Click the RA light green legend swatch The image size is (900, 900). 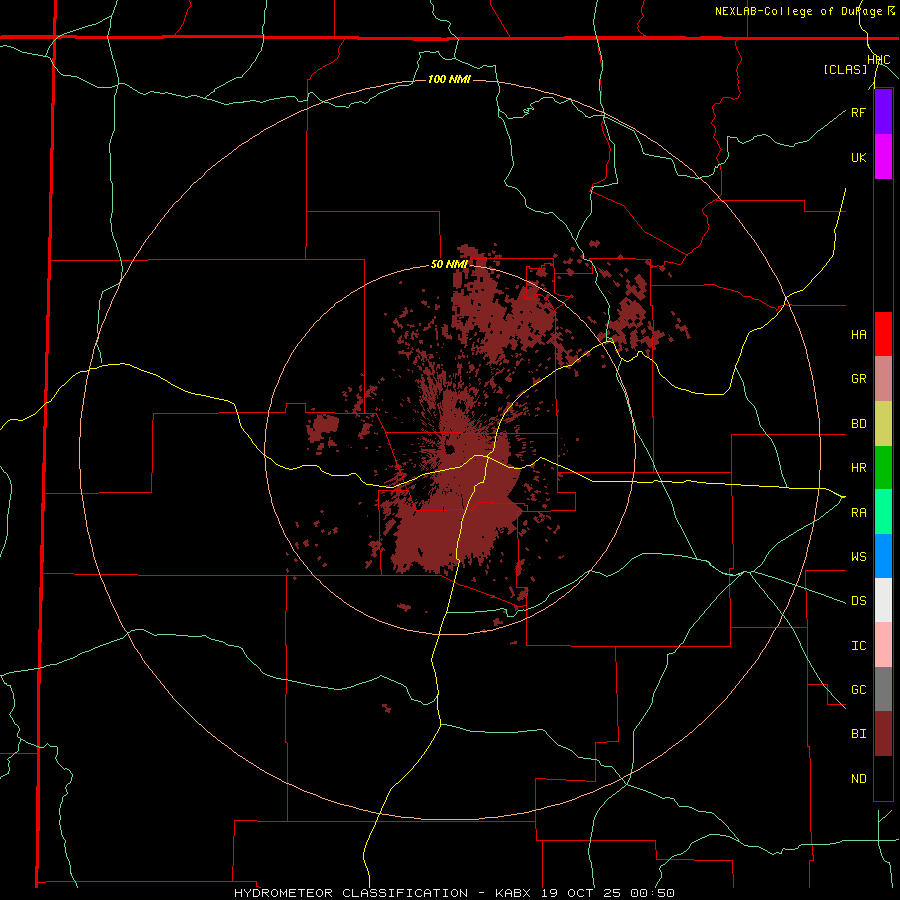883,512
